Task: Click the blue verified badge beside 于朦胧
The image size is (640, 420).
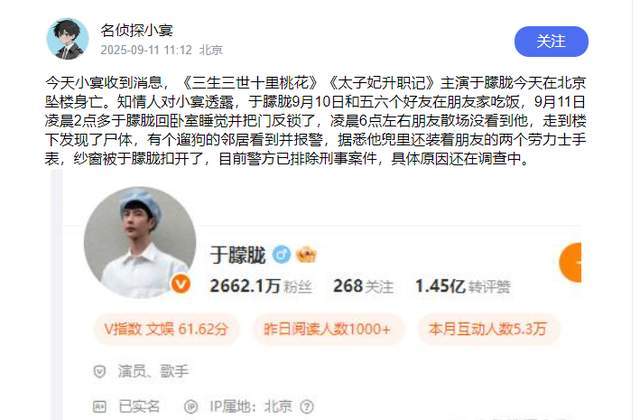Action: [282, 255]
